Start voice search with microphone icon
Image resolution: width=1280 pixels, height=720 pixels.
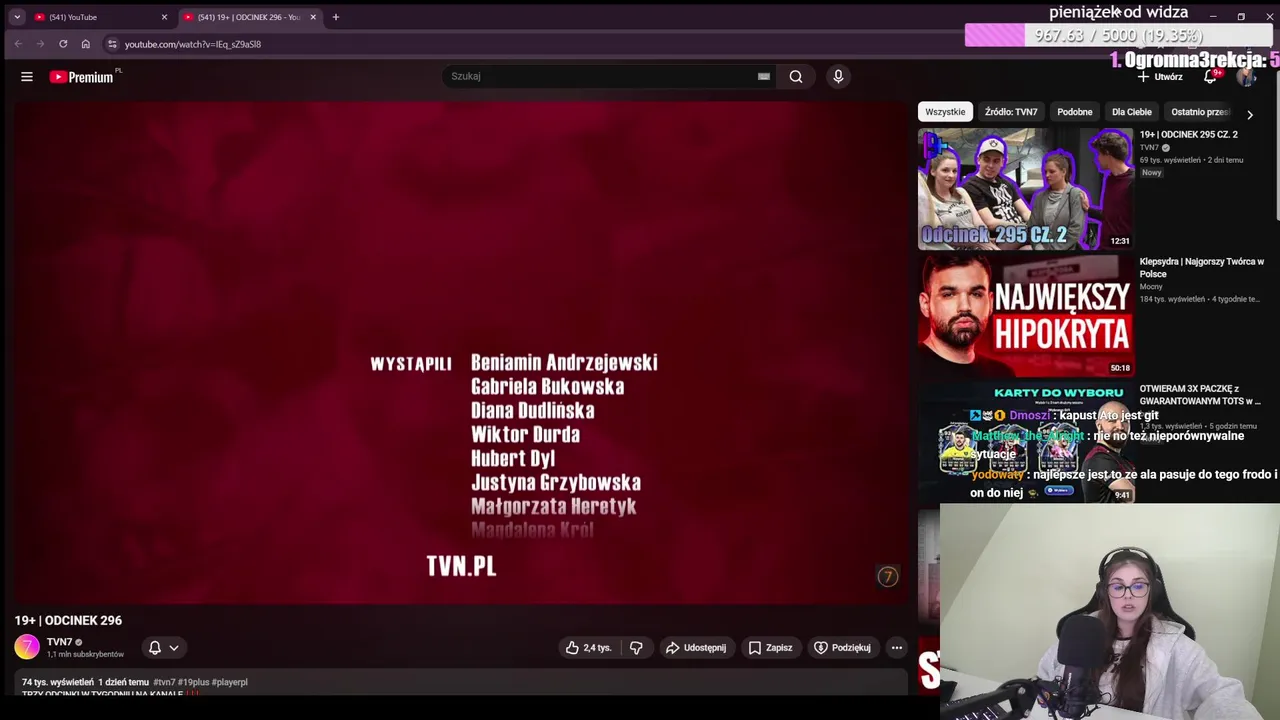click(838, 76)
